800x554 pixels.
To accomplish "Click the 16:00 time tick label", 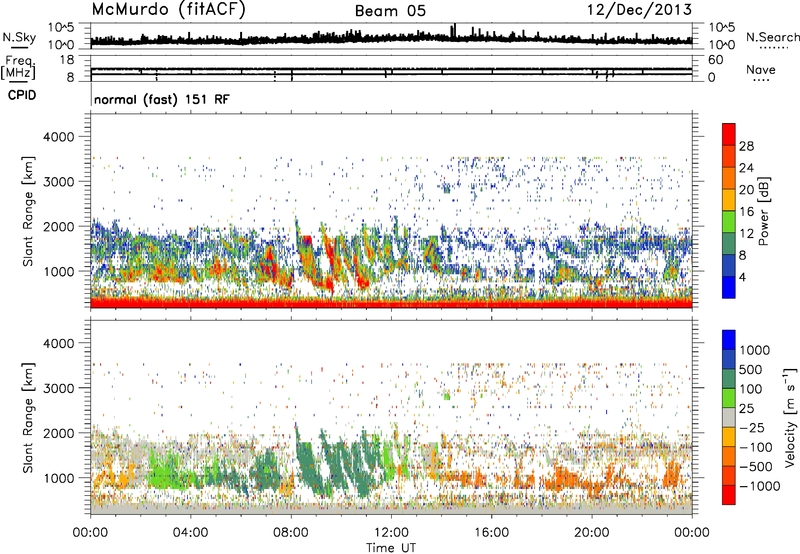I will pyautogui.click(x=491, y=533).
